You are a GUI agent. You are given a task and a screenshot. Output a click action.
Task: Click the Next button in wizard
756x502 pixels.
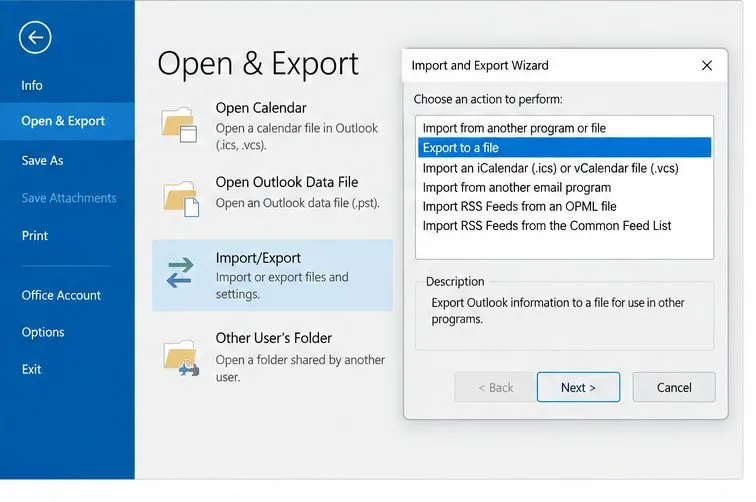point(578,387)
